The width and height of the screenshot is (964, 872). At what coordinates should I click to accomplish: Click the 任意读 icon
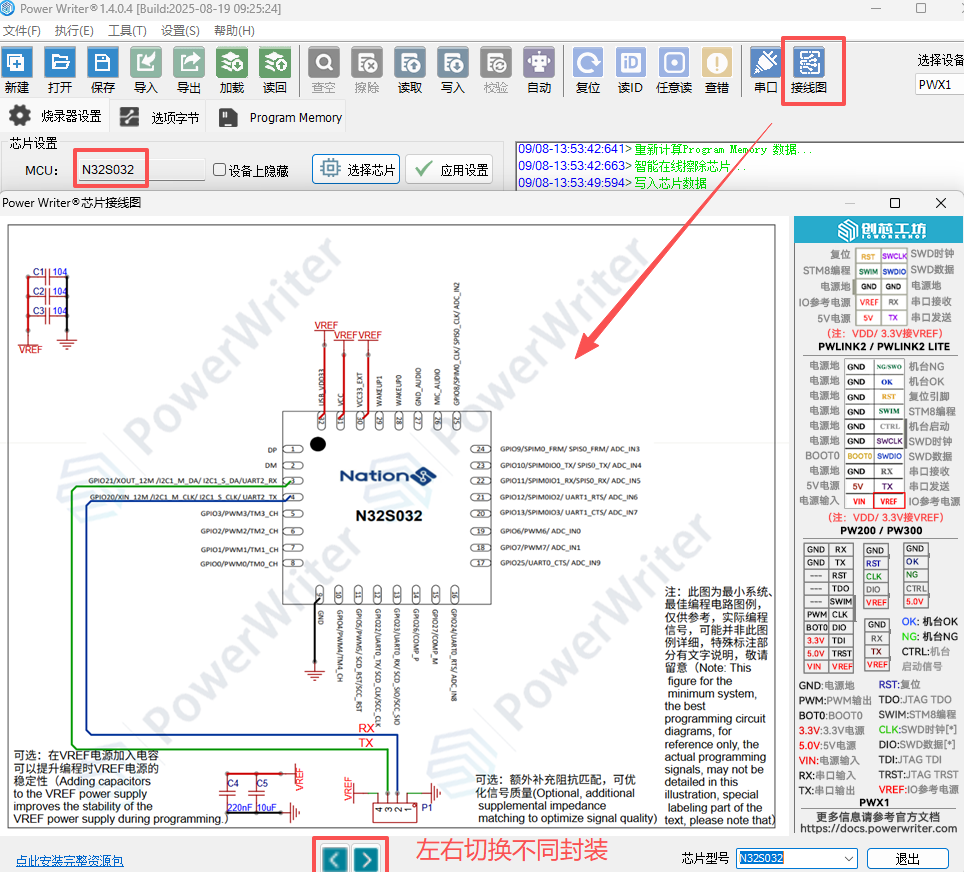tap(674, 69)
